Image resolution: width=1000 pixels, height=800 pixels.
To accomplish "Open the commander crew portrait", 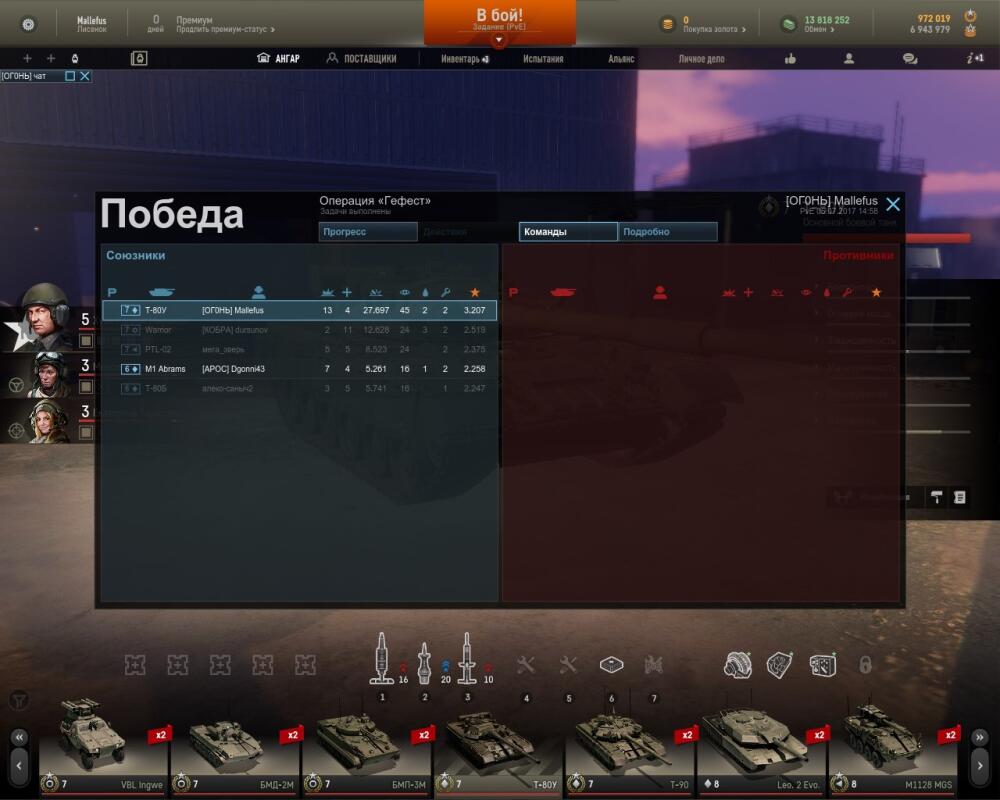I will pyautogui.click(x=45, y=316).
